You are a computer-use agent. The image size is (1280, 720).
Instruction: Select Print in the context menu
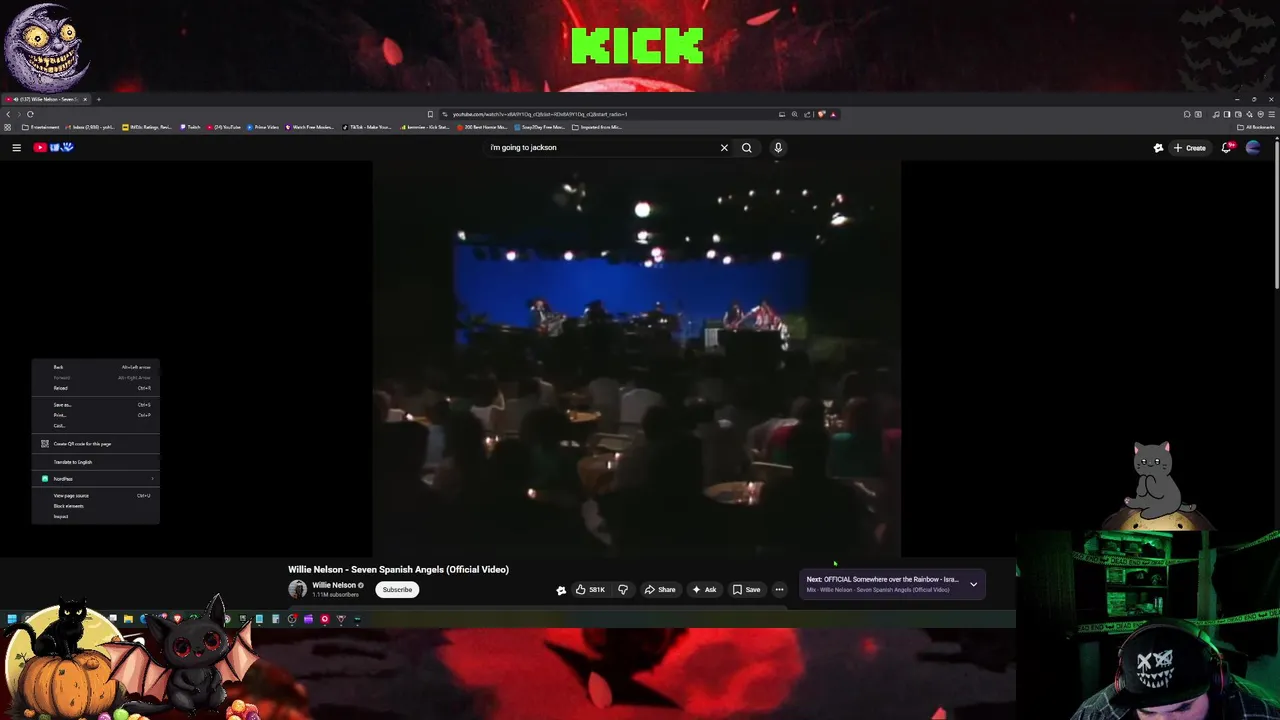95,415
